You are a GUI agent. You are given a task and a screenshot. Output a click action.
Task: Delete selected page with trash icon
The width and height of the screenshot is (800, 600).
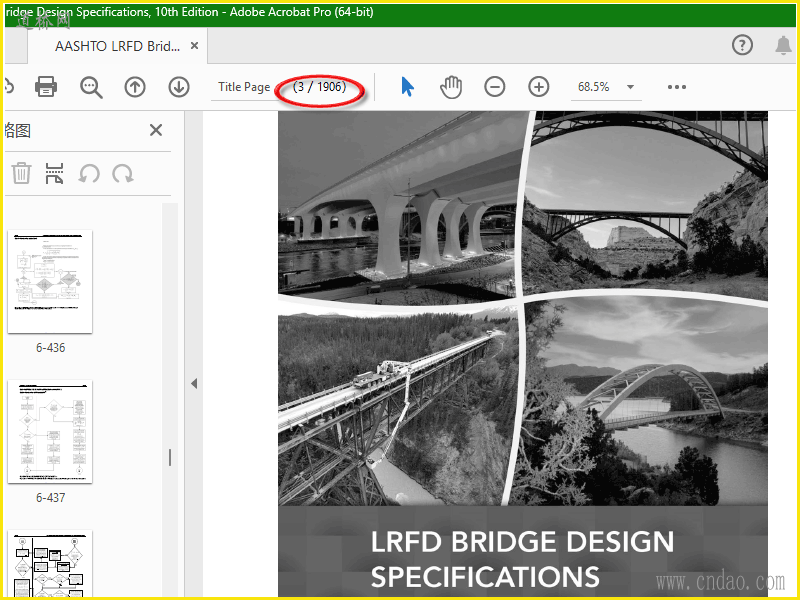(x=21, y=173)
